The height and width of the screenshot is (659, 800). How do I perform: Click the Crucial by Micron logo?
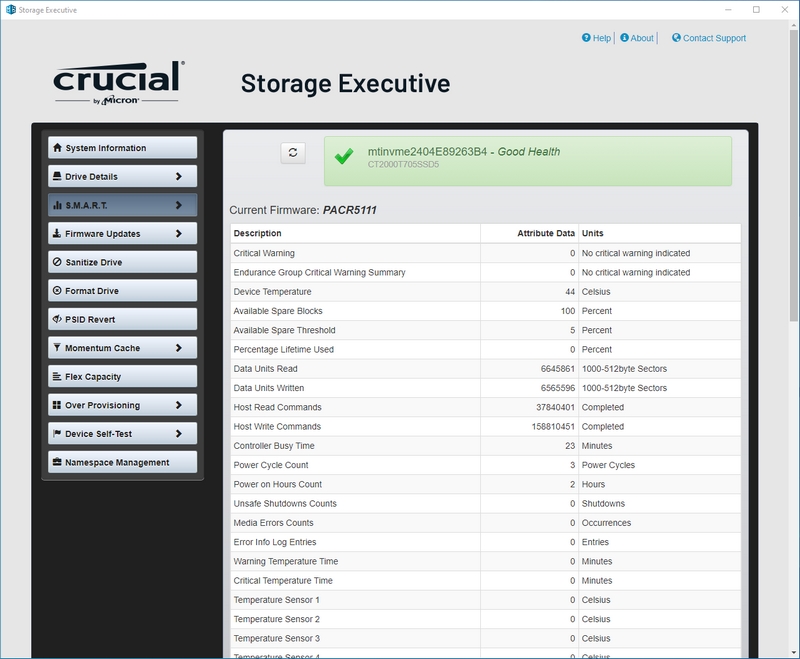tap(118, 83)
